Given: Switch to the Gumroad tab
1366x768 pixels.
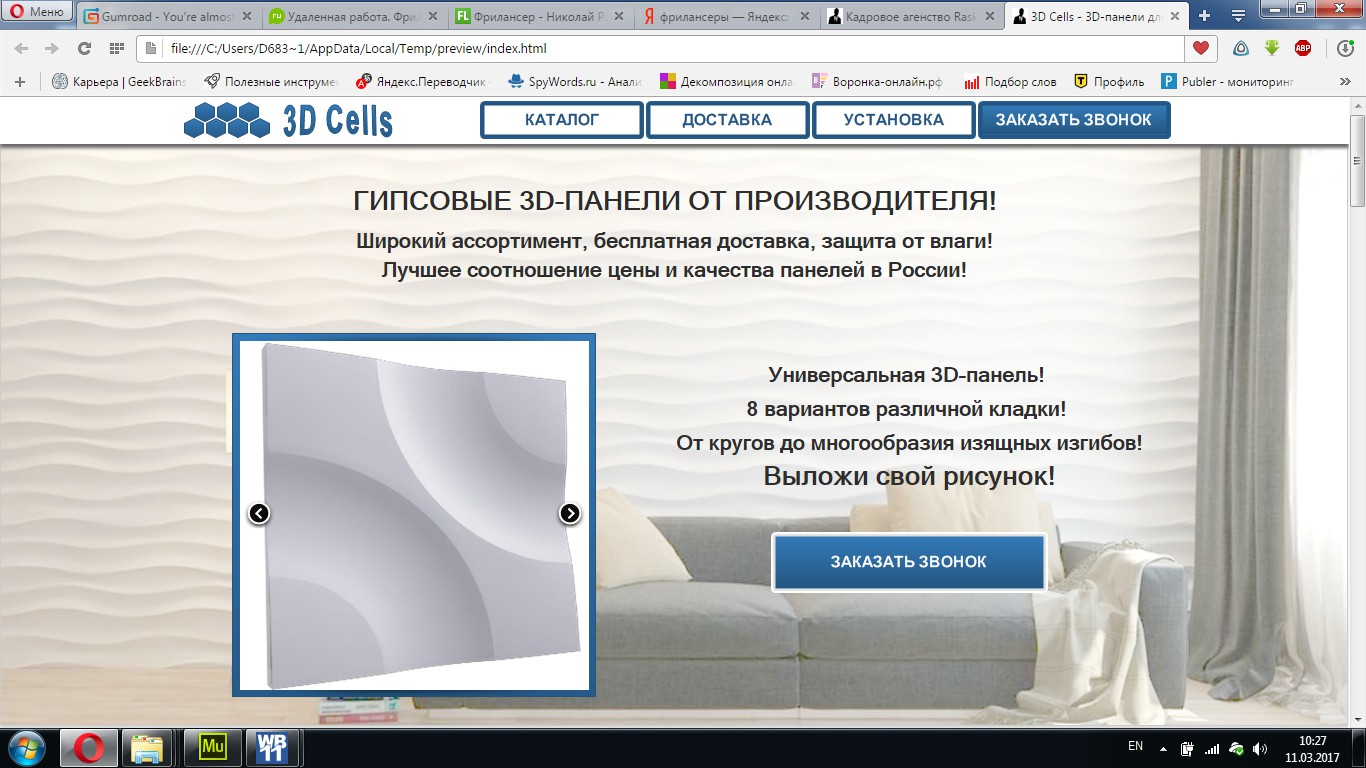Looking at the screenshot, I should point(167,17).
